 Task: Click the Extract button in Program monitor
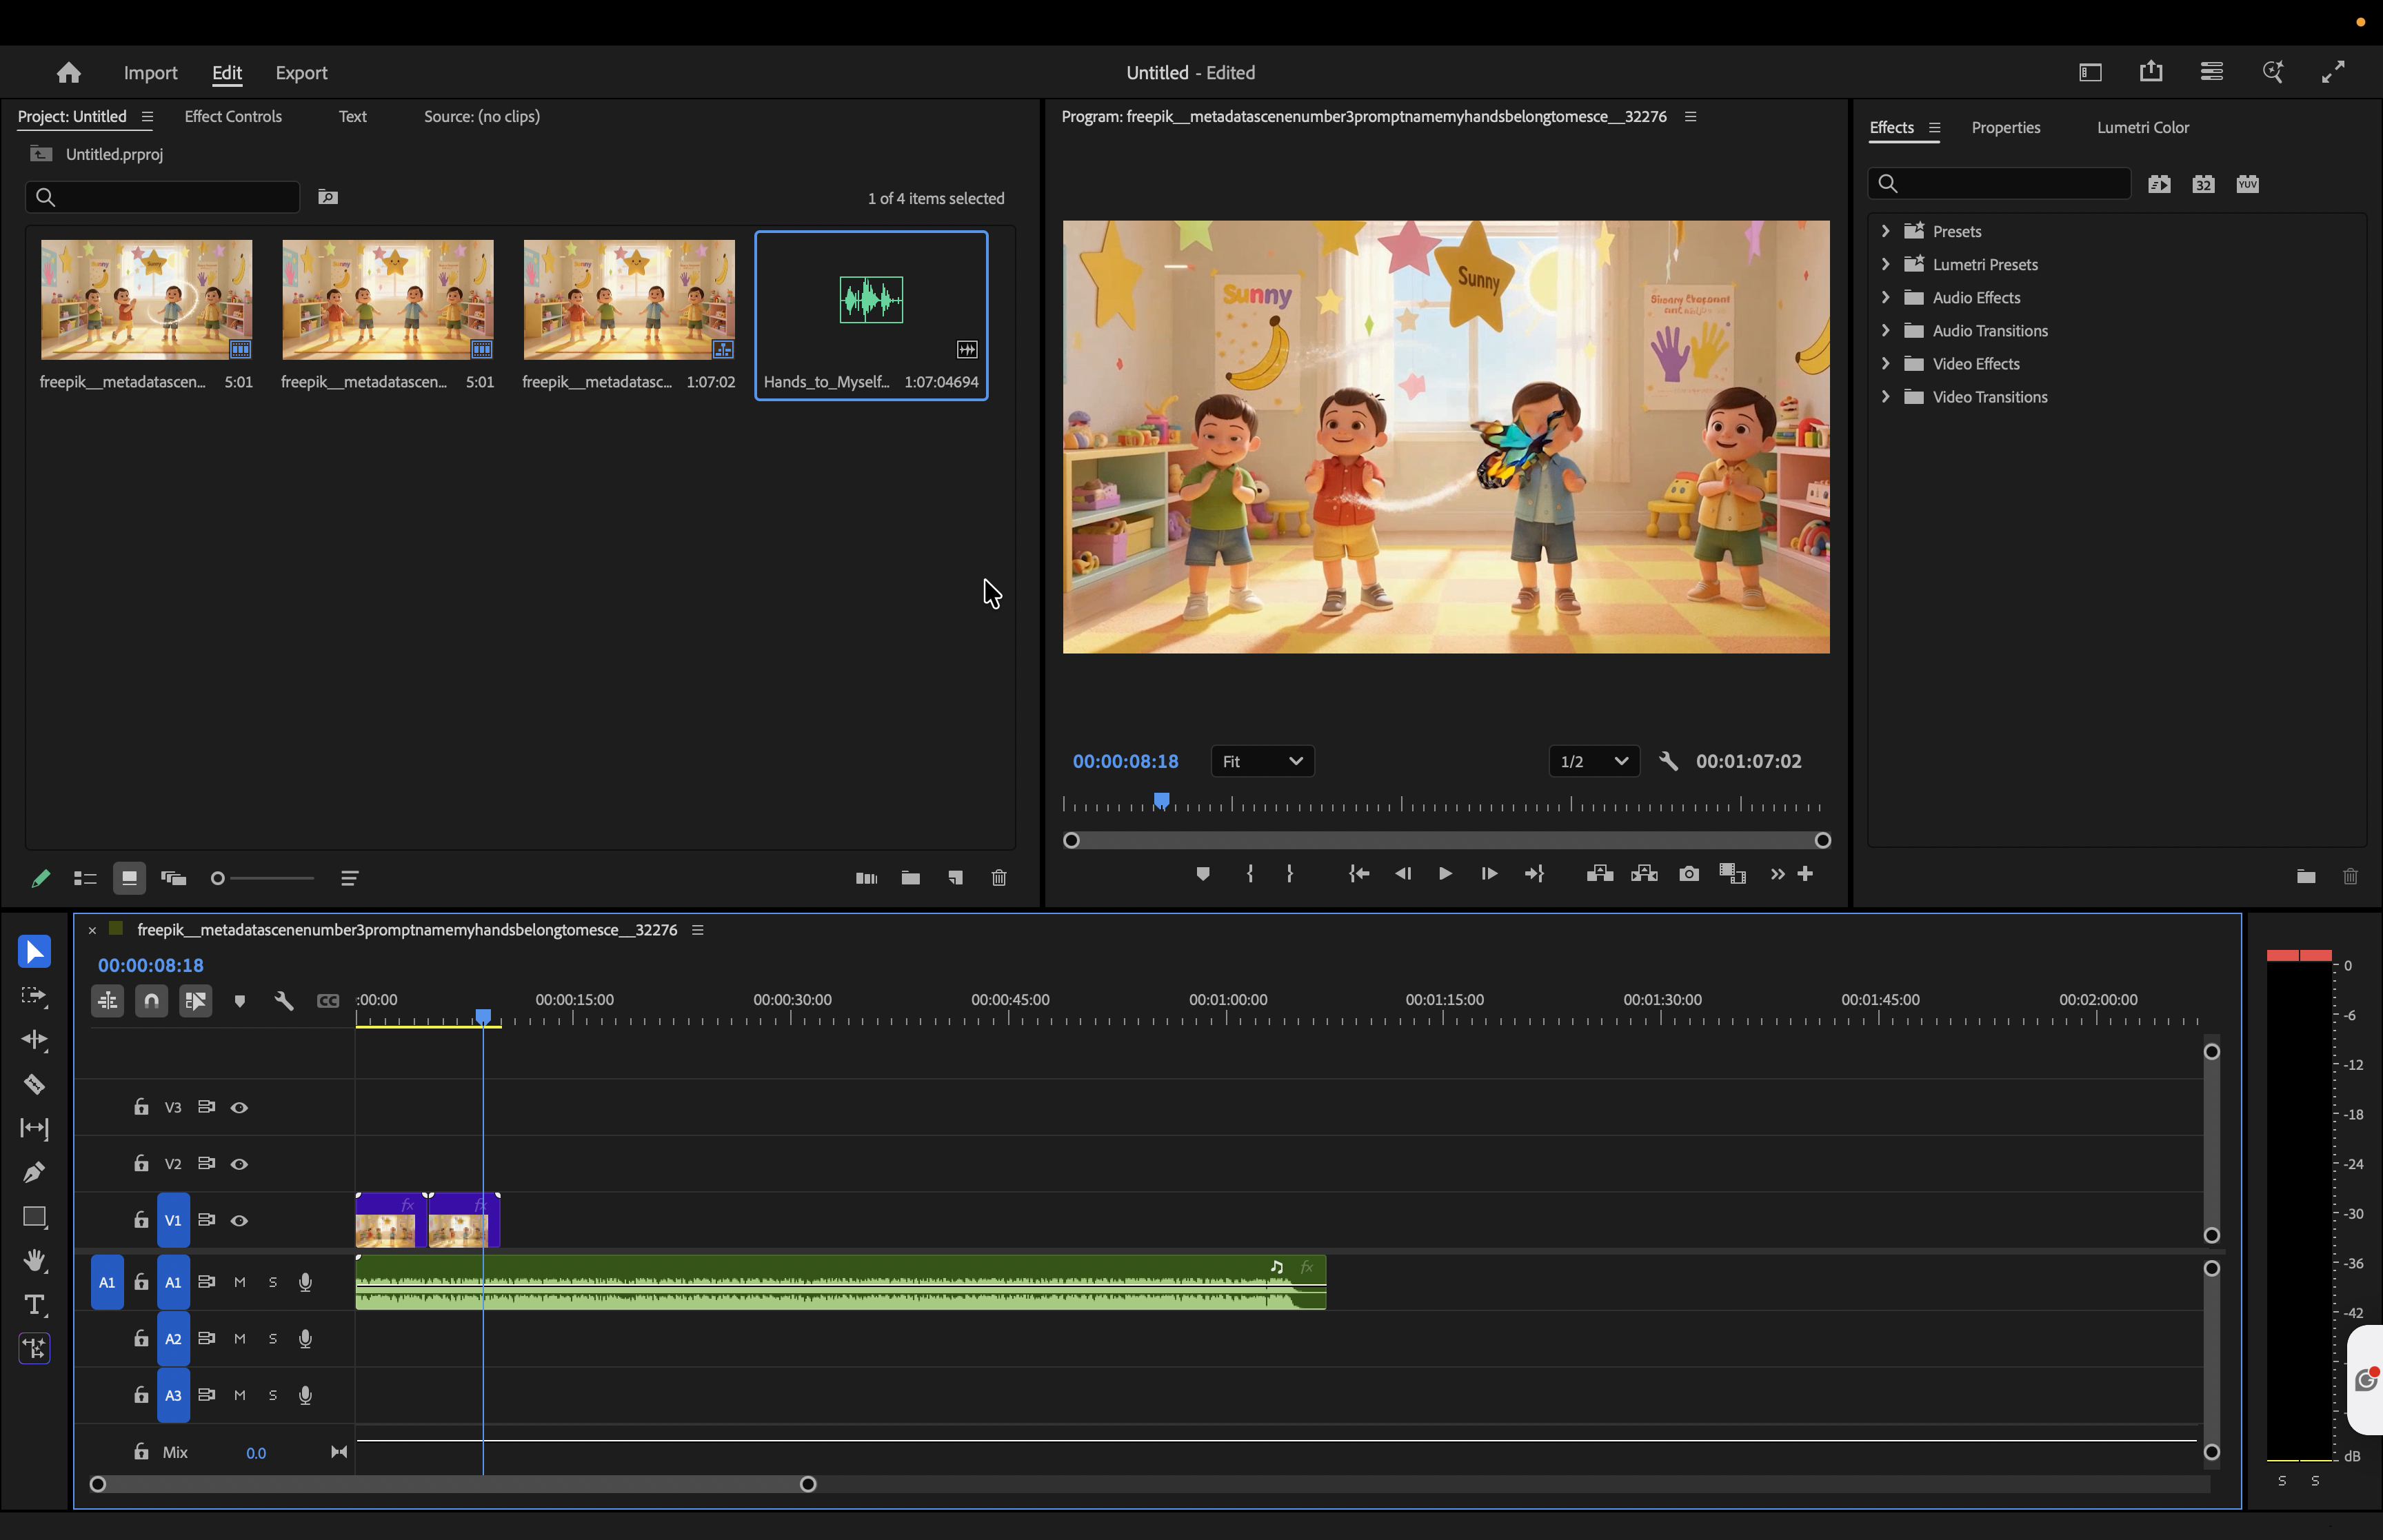click(x=1644, y=874)
